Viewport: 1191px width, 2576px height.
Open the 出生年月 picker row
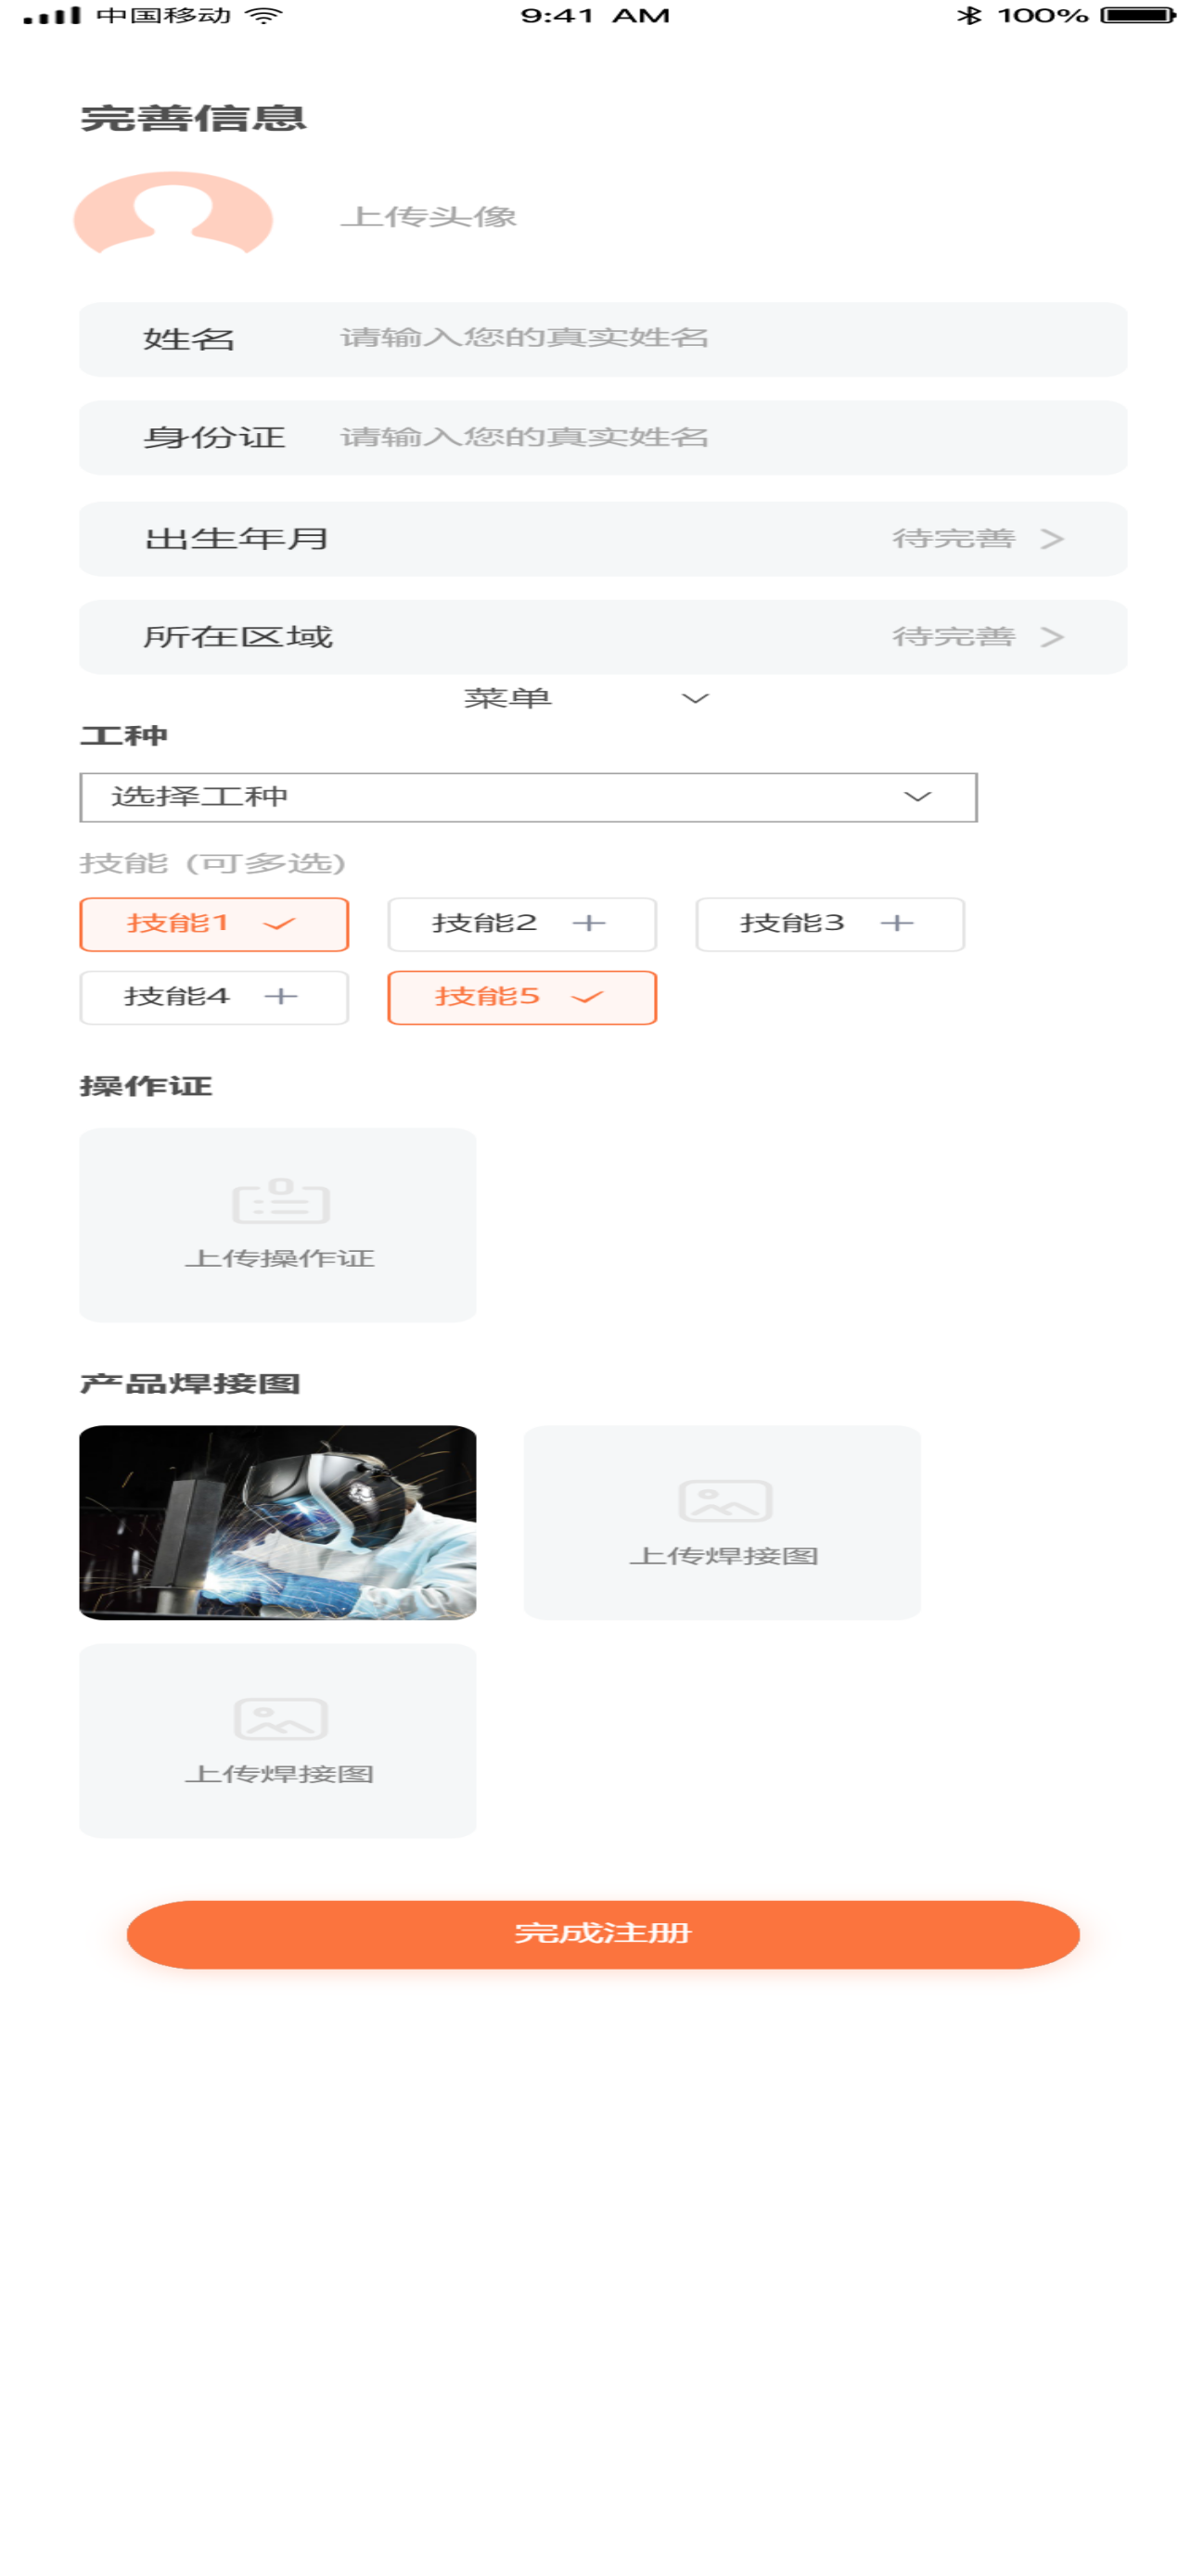(603, 539)
